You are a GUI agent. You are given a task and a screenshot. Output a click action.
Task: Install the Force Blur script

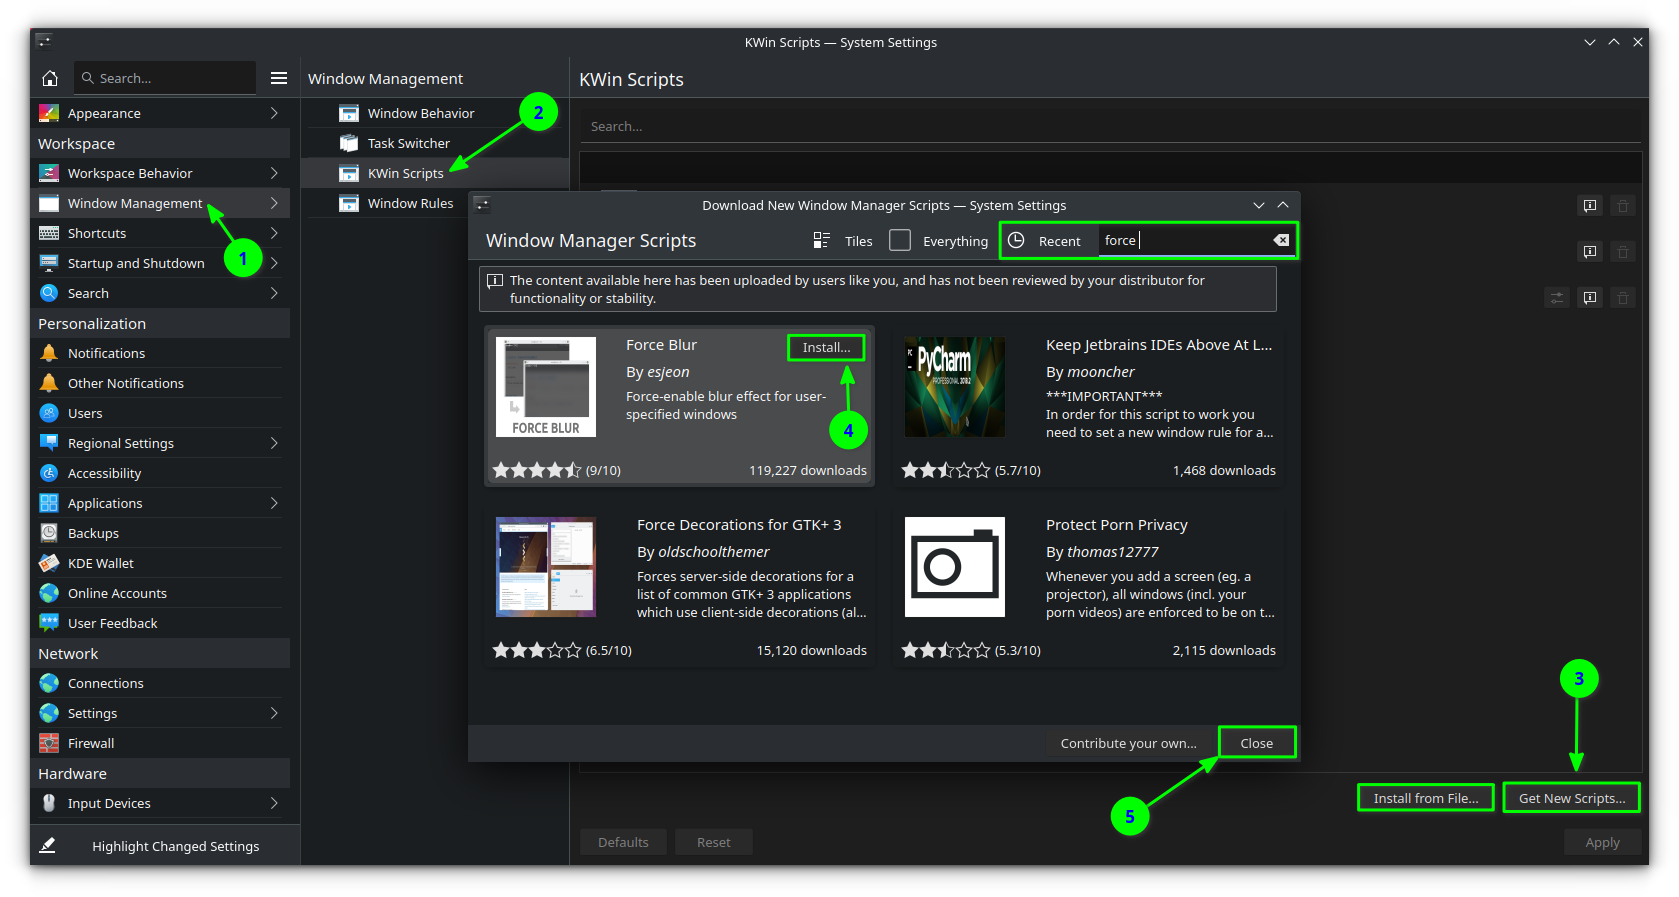[826, 347]
